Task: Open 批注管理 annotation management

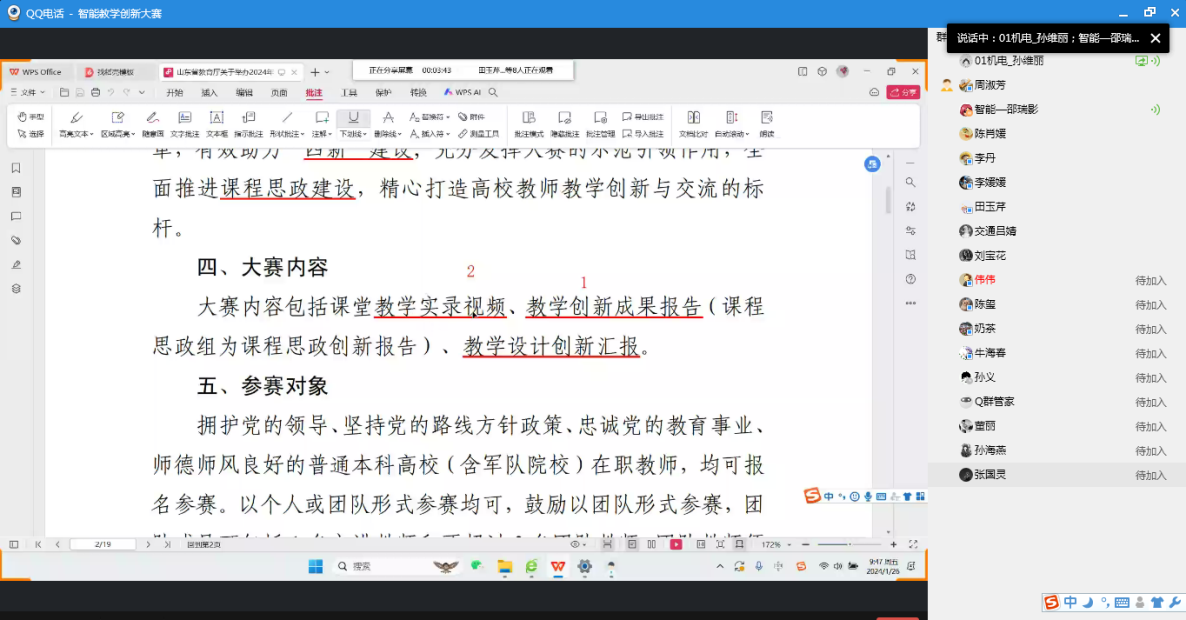Action: tap(600, 123)
